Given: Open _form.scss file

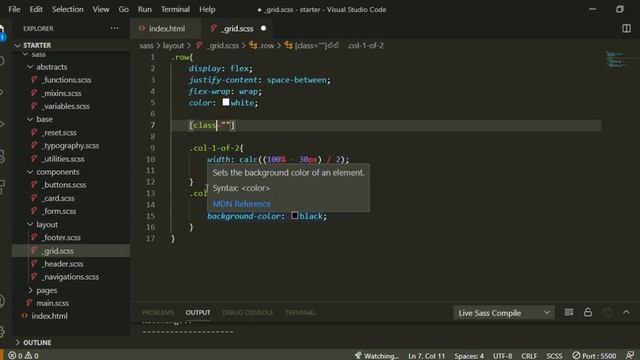Looking at the screenshot, I should pos(60,211).
